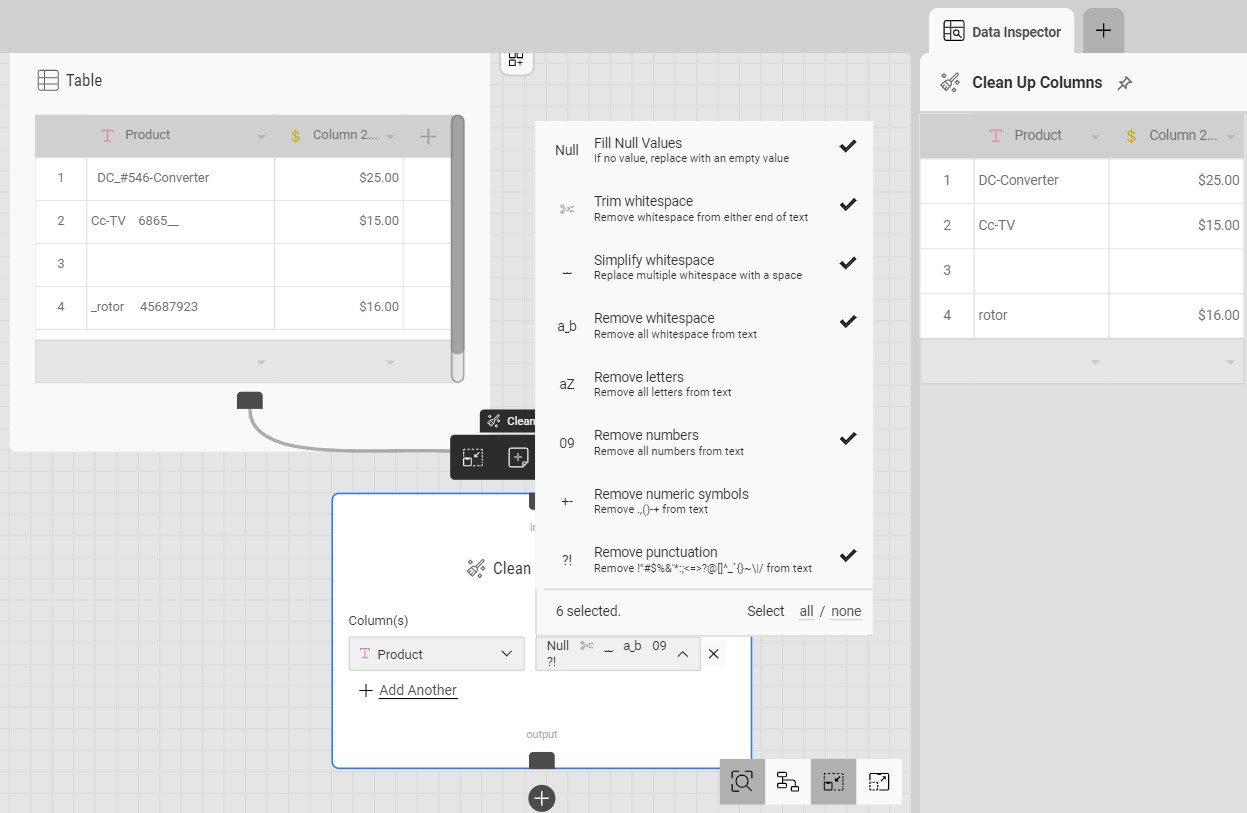Image resolution: width=1247 pixels, height=813 pixels.
Task: Collapse the selected operations list with the chevron
Action: tap(681, 653)
